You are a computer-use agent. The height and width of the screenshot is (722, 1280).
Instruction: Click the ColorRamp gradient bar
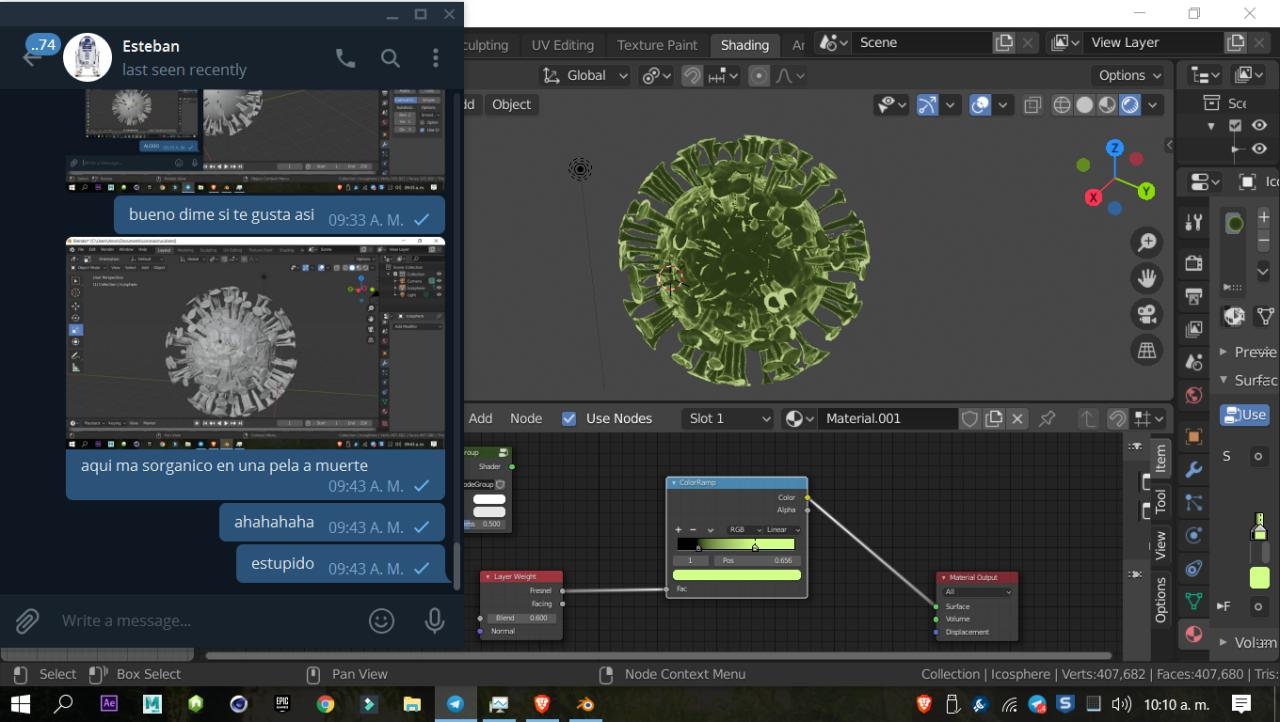[x=736, y=545]
